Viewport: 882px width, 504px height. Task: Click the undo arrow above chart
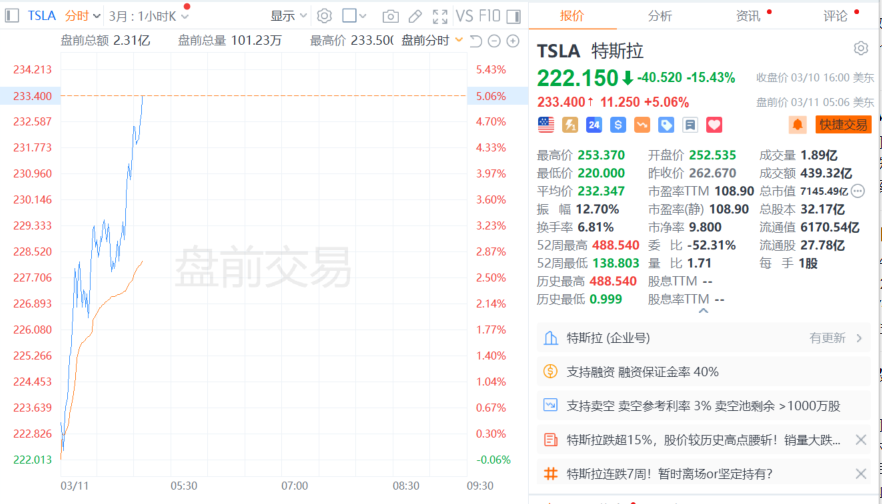point(476,41)
